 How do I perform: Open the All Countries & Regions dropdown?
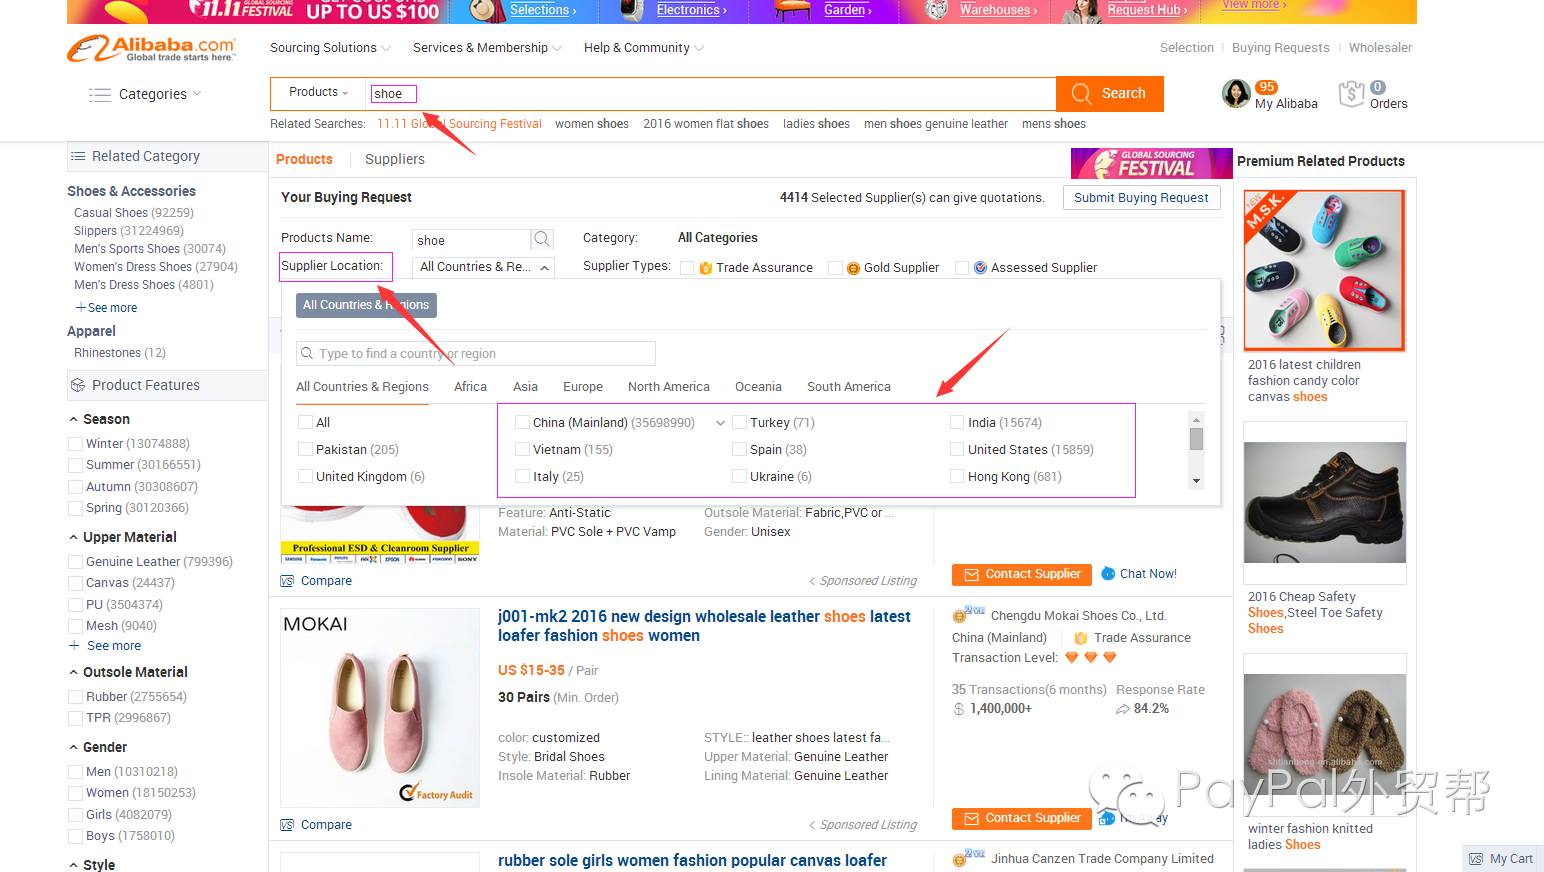tap(484, 267)
